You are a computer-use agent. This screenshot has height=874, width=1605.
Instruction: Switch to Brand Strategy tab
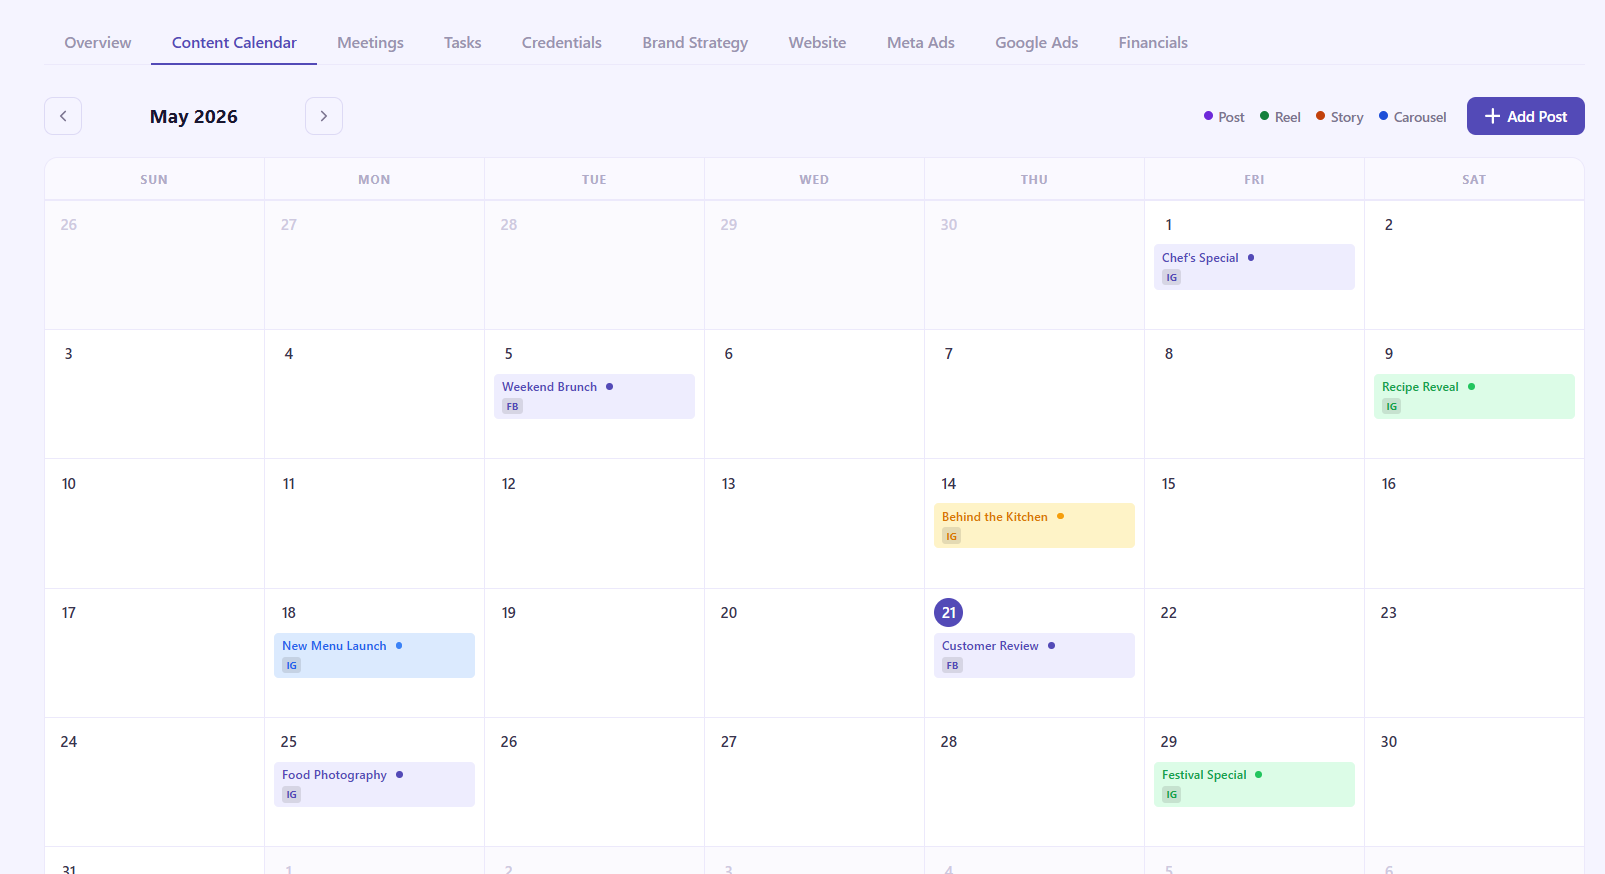coord(695,42)
